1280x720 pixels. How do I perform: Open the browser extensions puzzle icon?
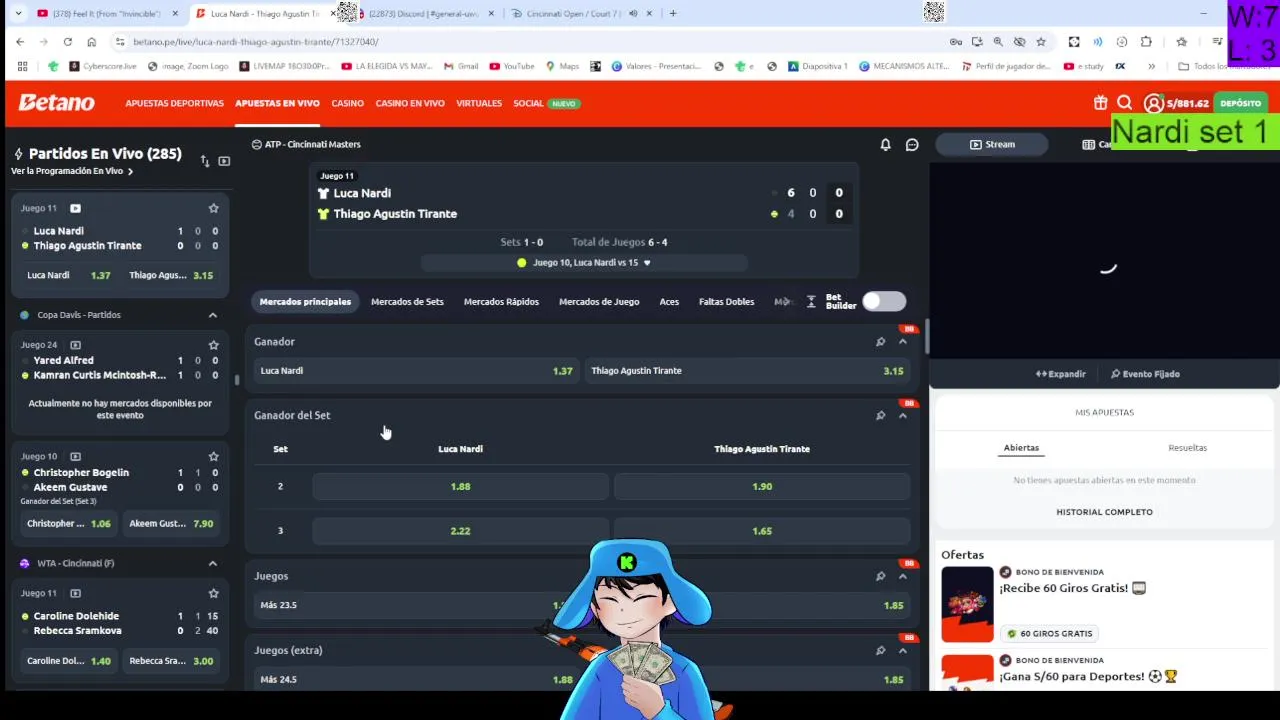1146,42
